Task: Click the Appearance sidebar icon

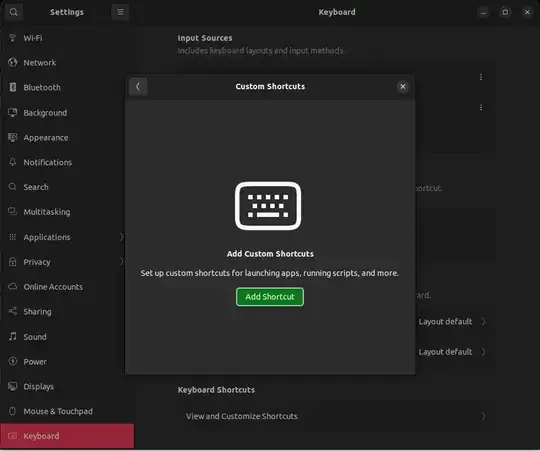Action: (x=12, y=137)
